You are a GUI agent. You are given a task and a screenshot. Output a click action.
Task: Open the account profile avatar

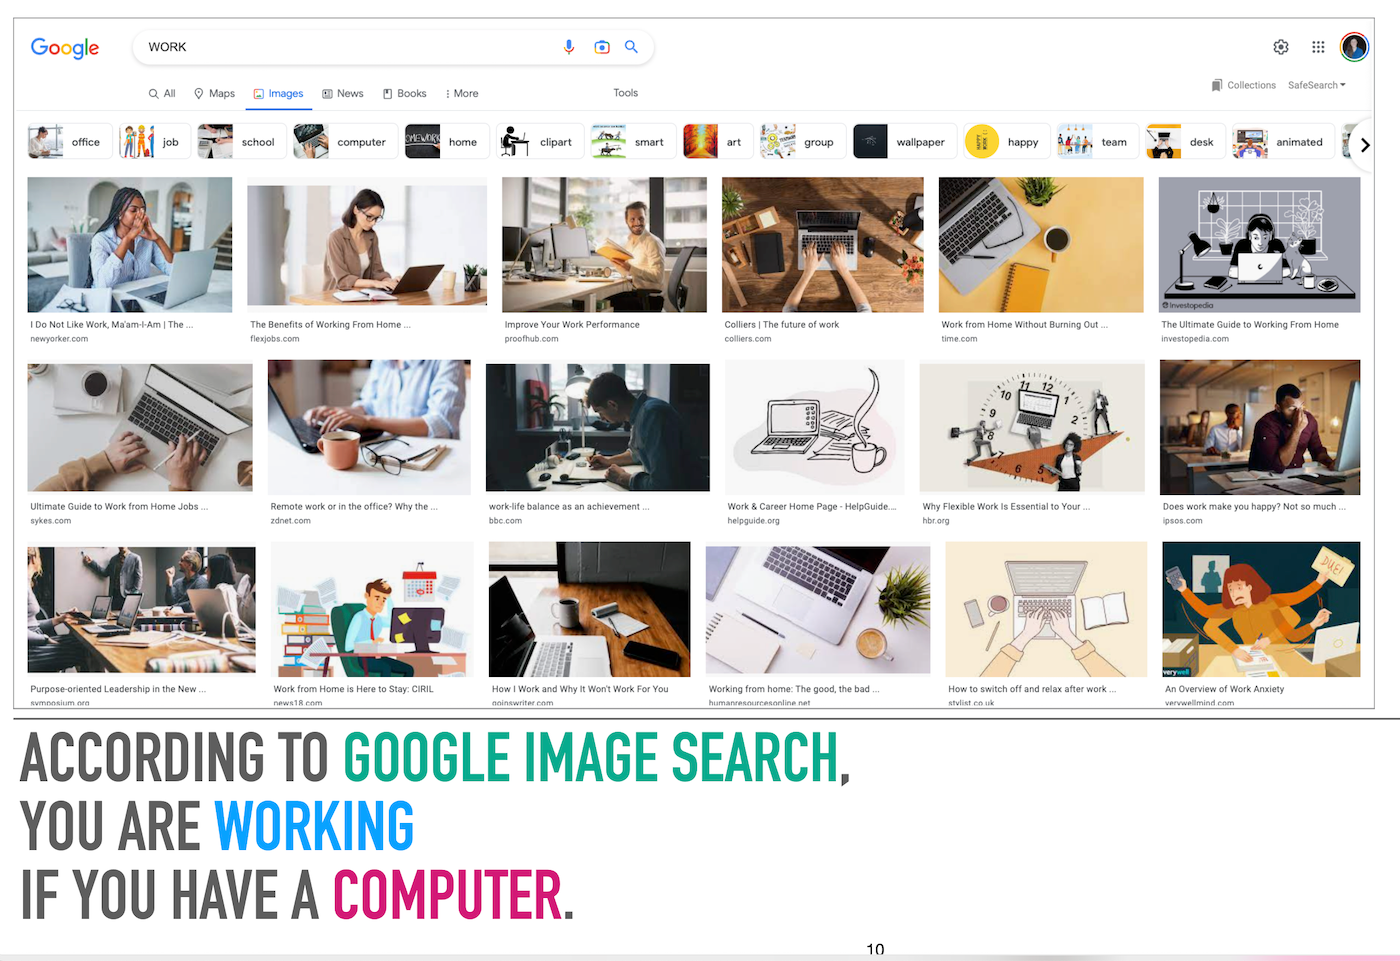pyautogui.click(x=1354, y=46)
